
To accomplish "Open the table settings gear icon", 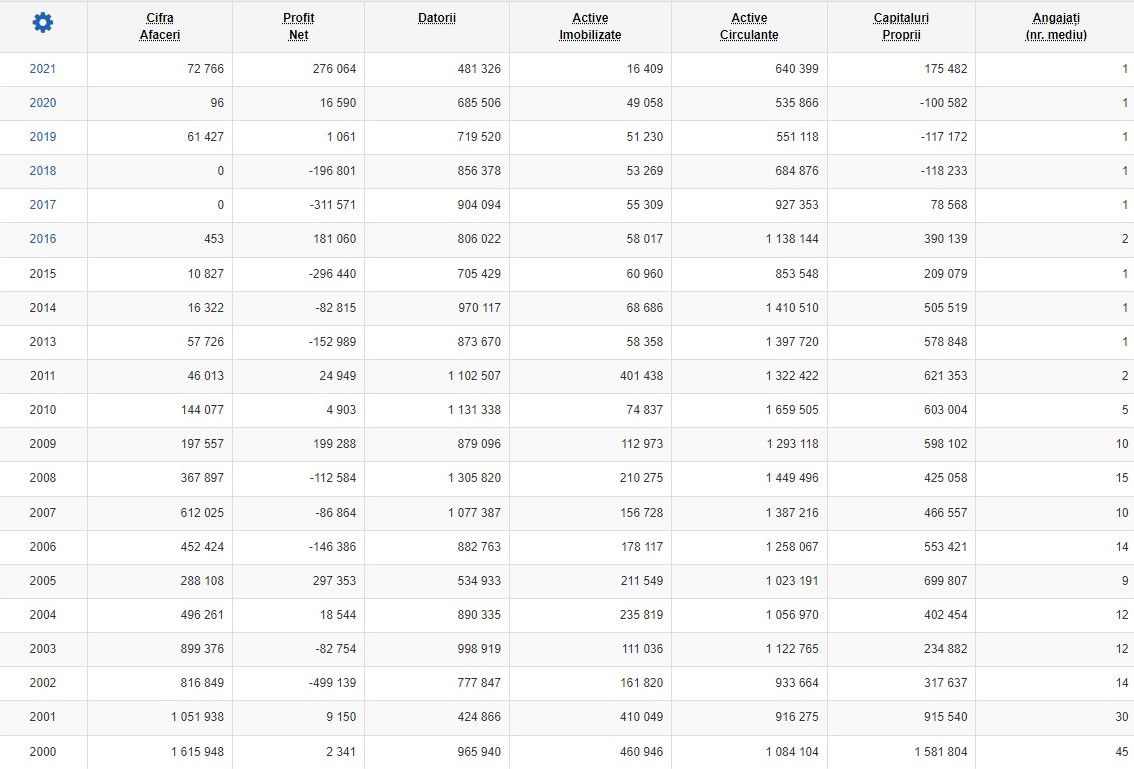I will [43, 23].
